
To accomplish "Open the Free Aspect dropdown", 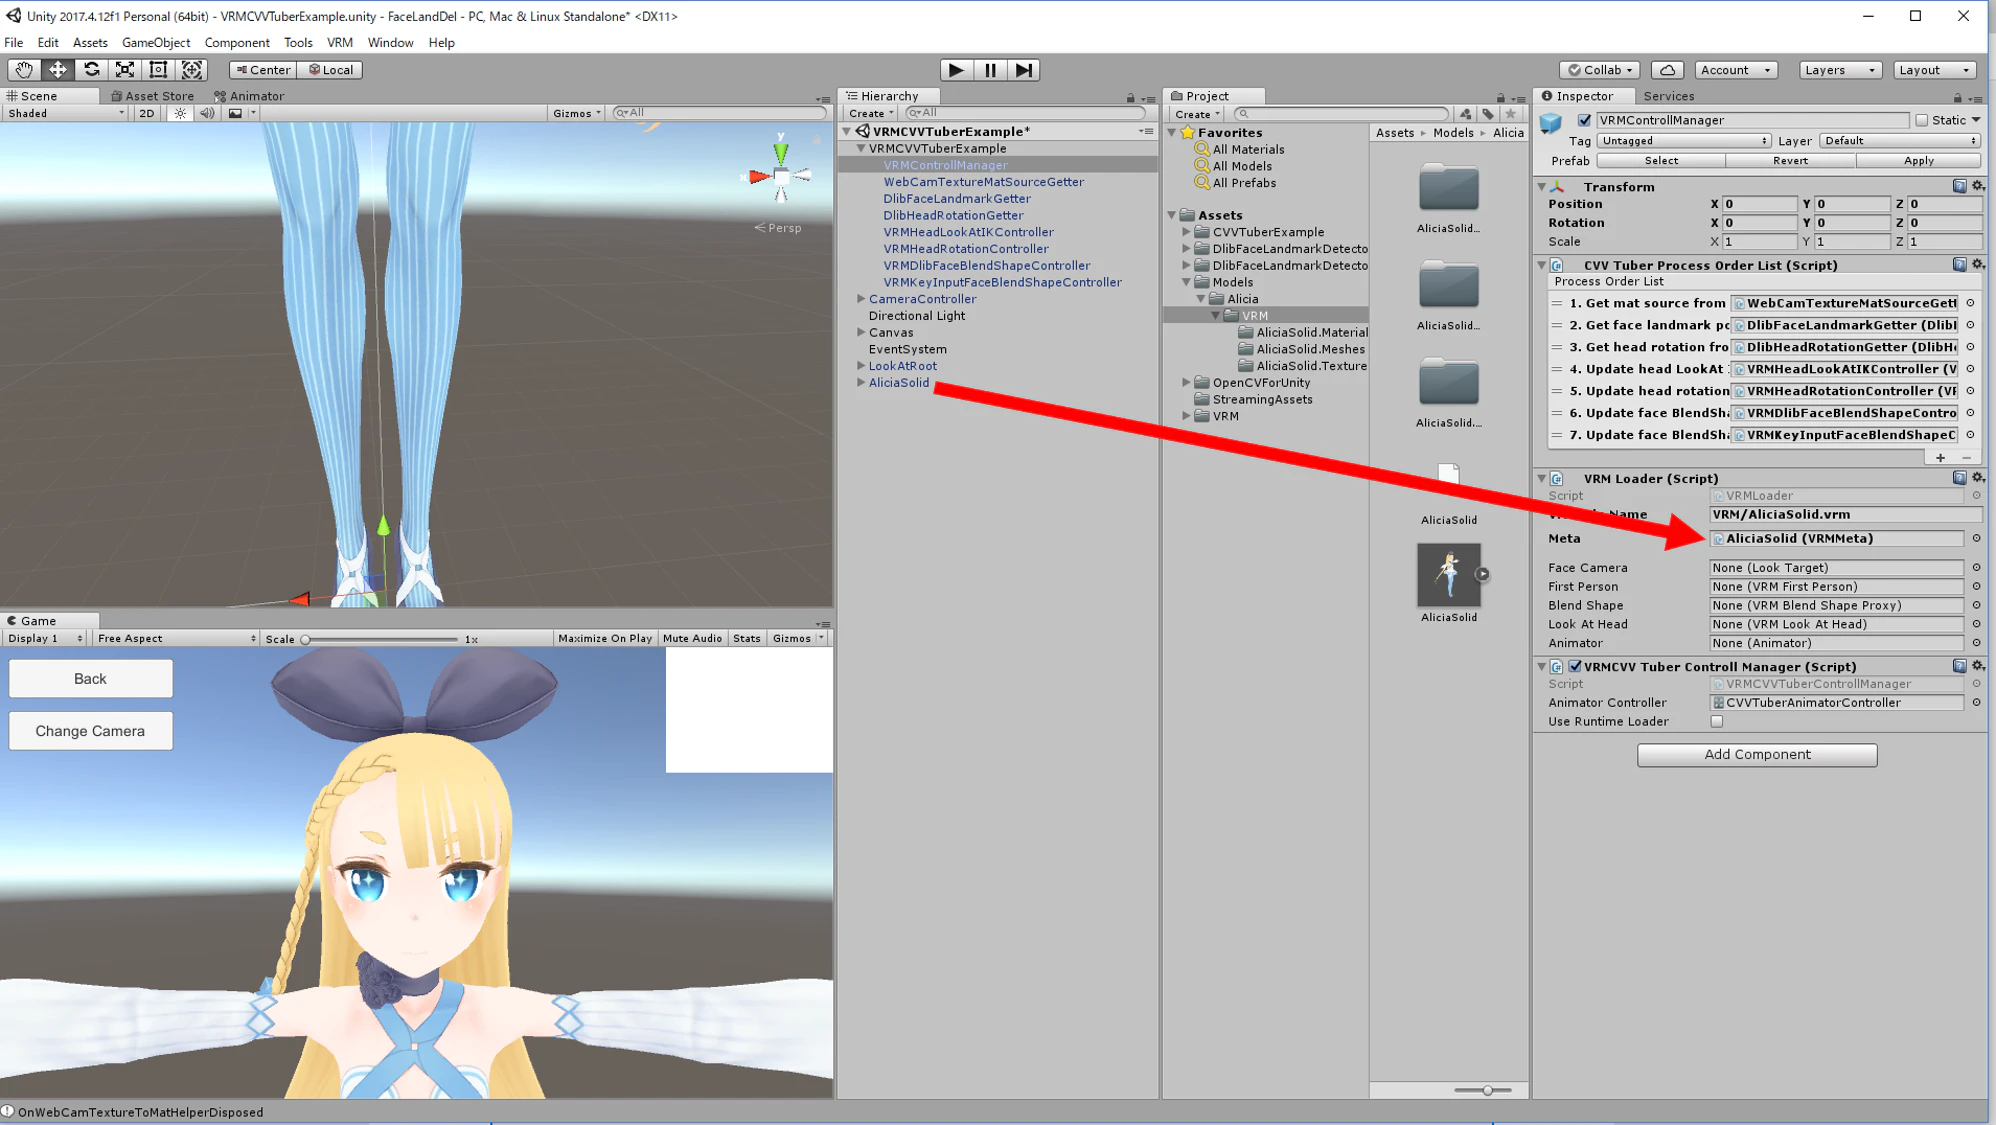I will (x=176, y=638).
